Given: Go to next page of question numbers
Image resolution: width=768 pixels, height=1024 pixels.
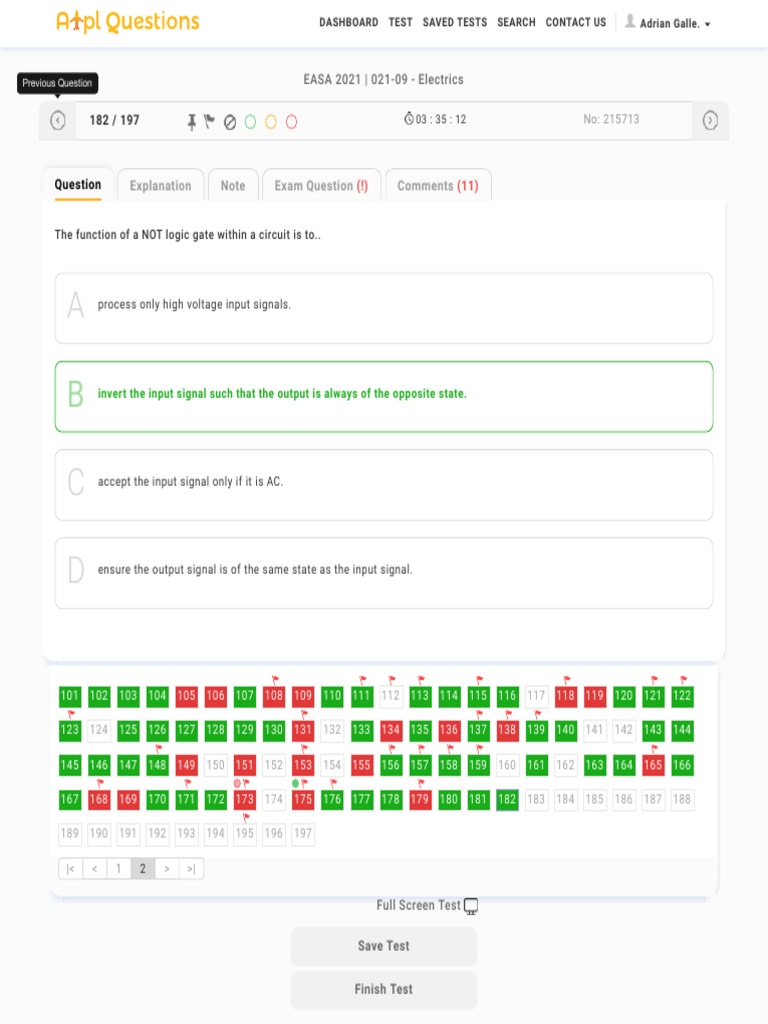Looking at the screenshot, I should pos(167,869).
